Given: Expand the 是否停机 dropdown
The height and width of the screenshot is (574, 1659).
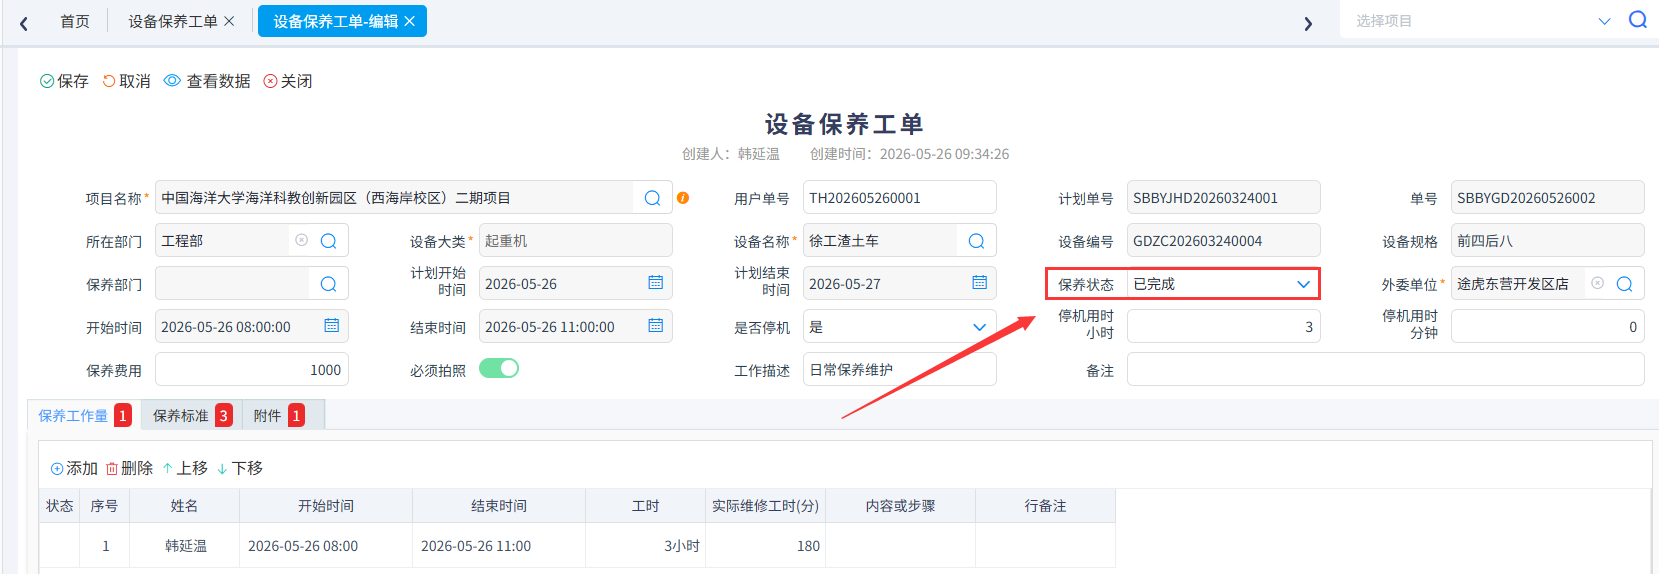Looking at the screenshot, I should pos(979,327).
